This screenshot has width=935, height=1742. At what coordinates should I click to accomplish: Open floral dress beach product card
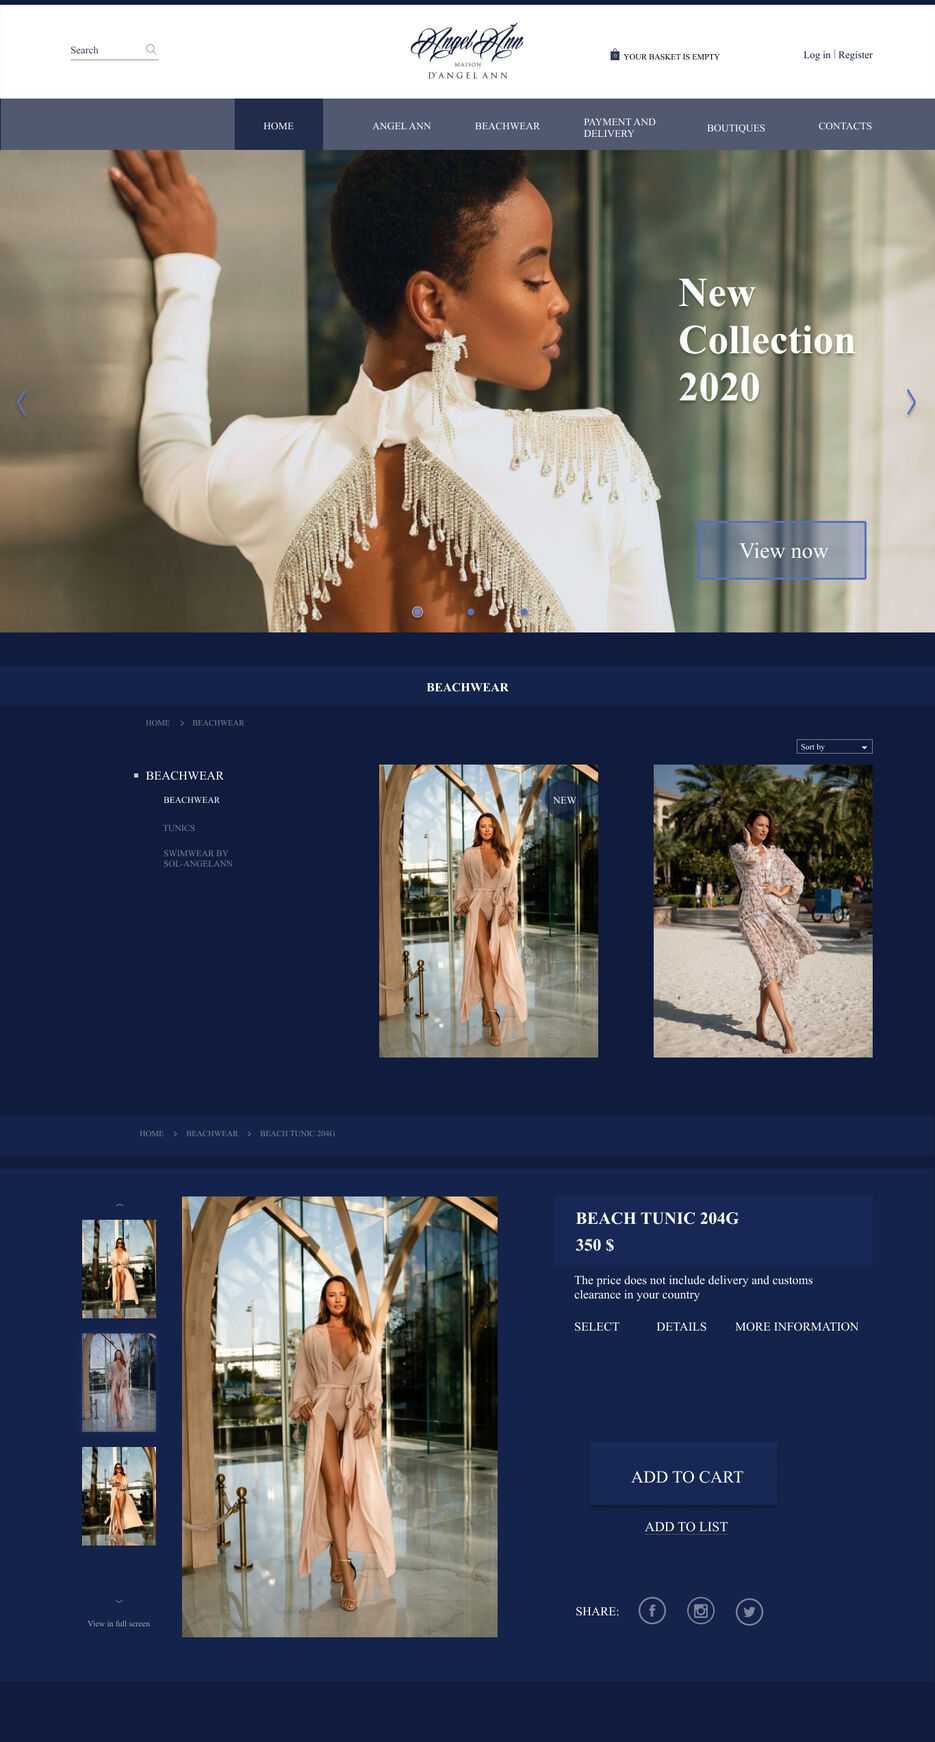coord(763,911)
